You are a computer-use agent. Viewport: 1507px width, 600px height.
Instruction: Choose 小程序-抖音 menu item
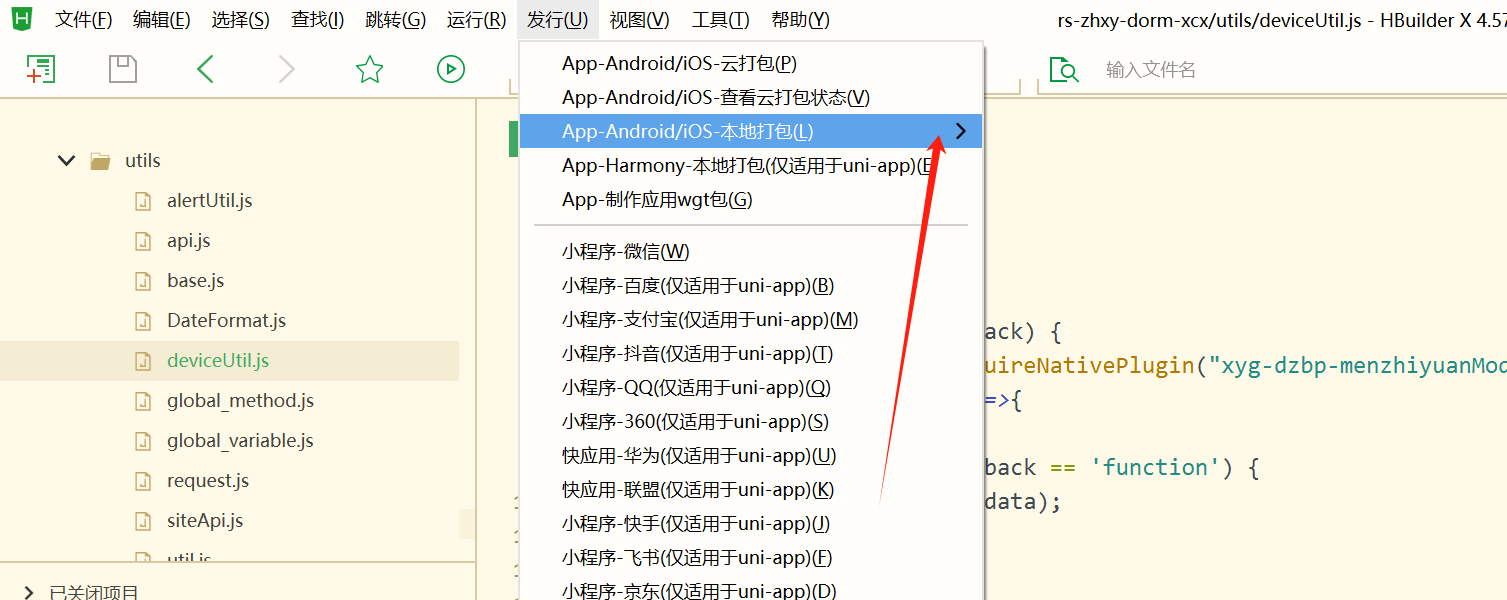point(751,354)
